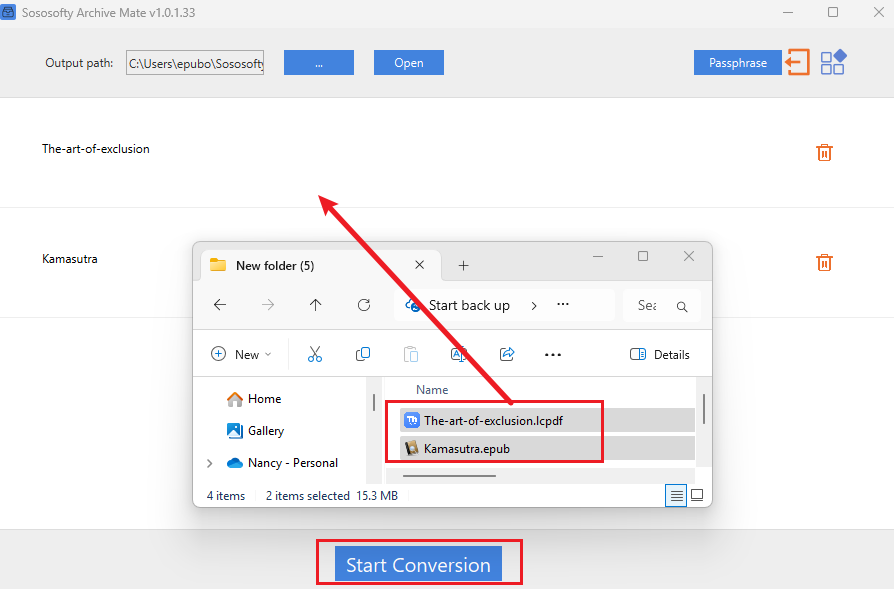Switch Explorer to details list view
894x589 pixels.
[x=676, y=495]
